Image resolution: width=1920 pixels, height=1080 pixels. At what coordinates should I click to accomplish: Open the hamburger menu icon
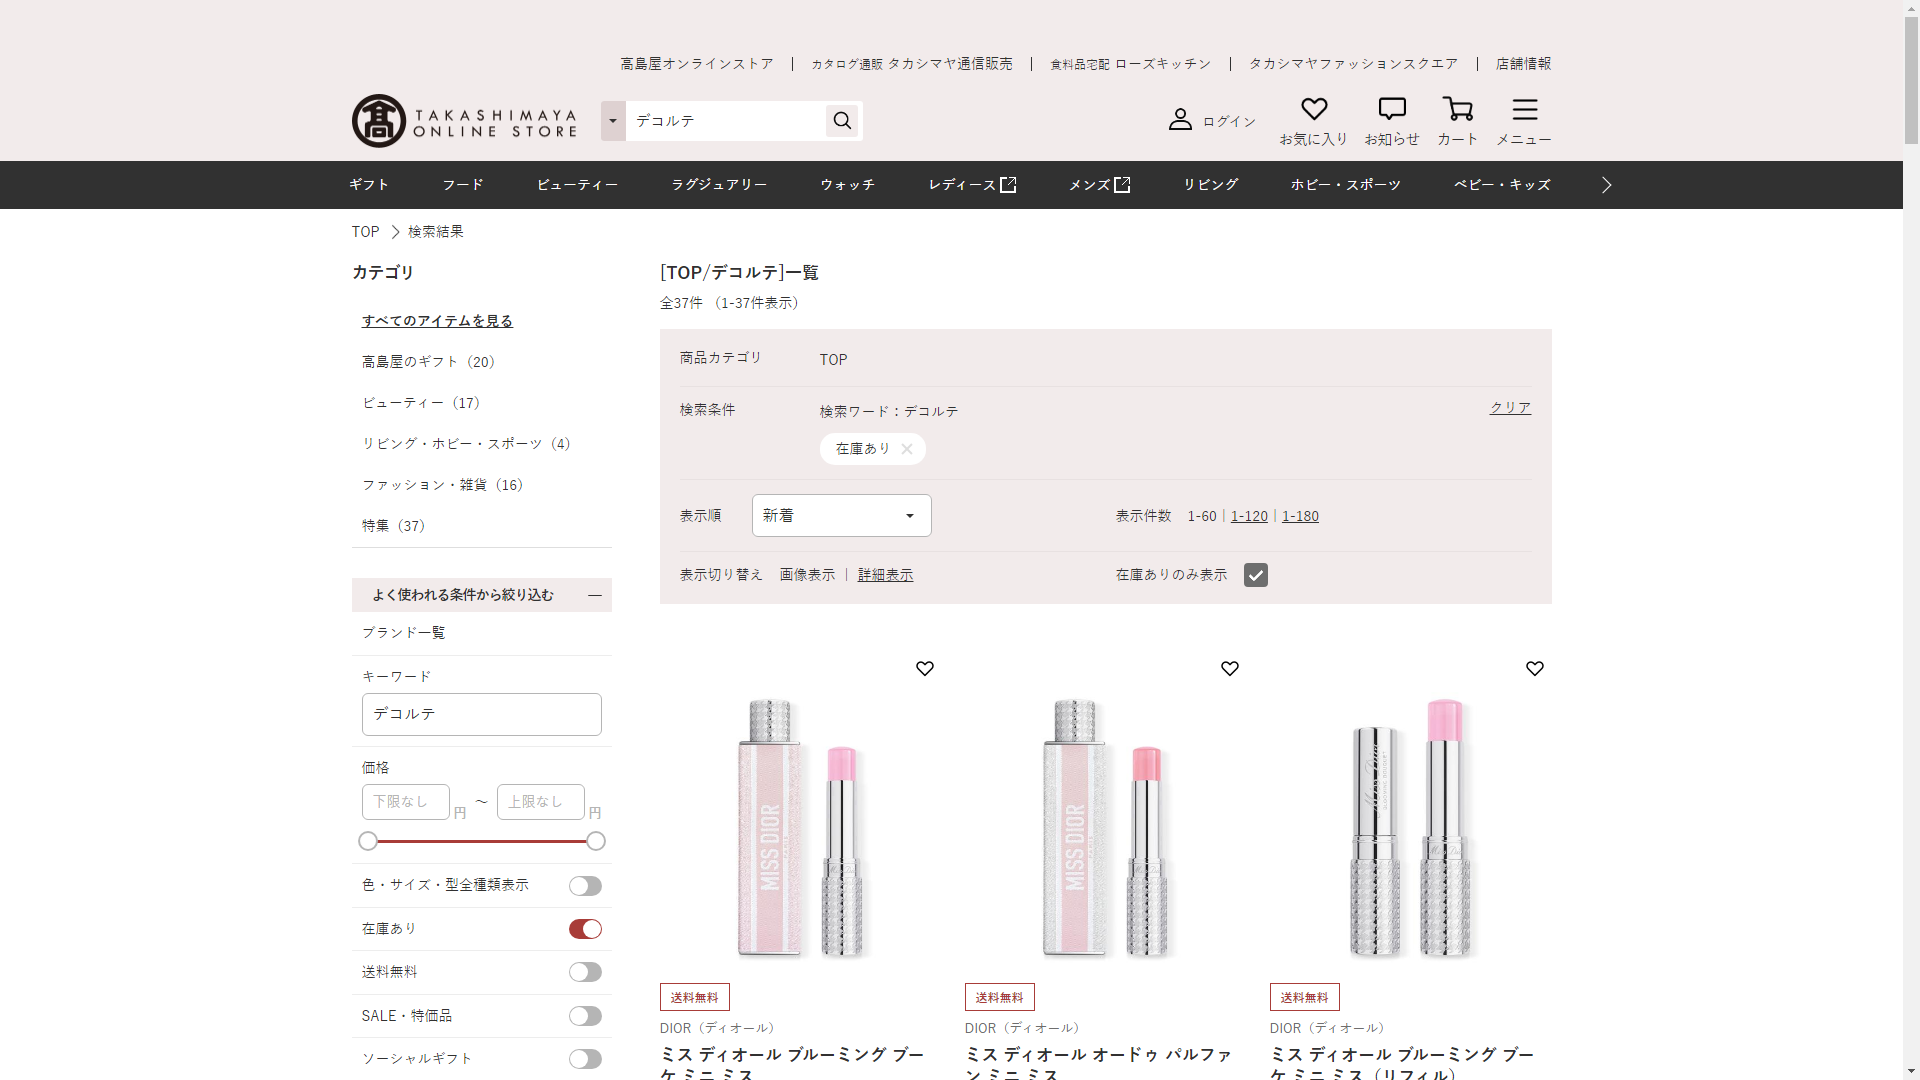tap(1524, 109)
